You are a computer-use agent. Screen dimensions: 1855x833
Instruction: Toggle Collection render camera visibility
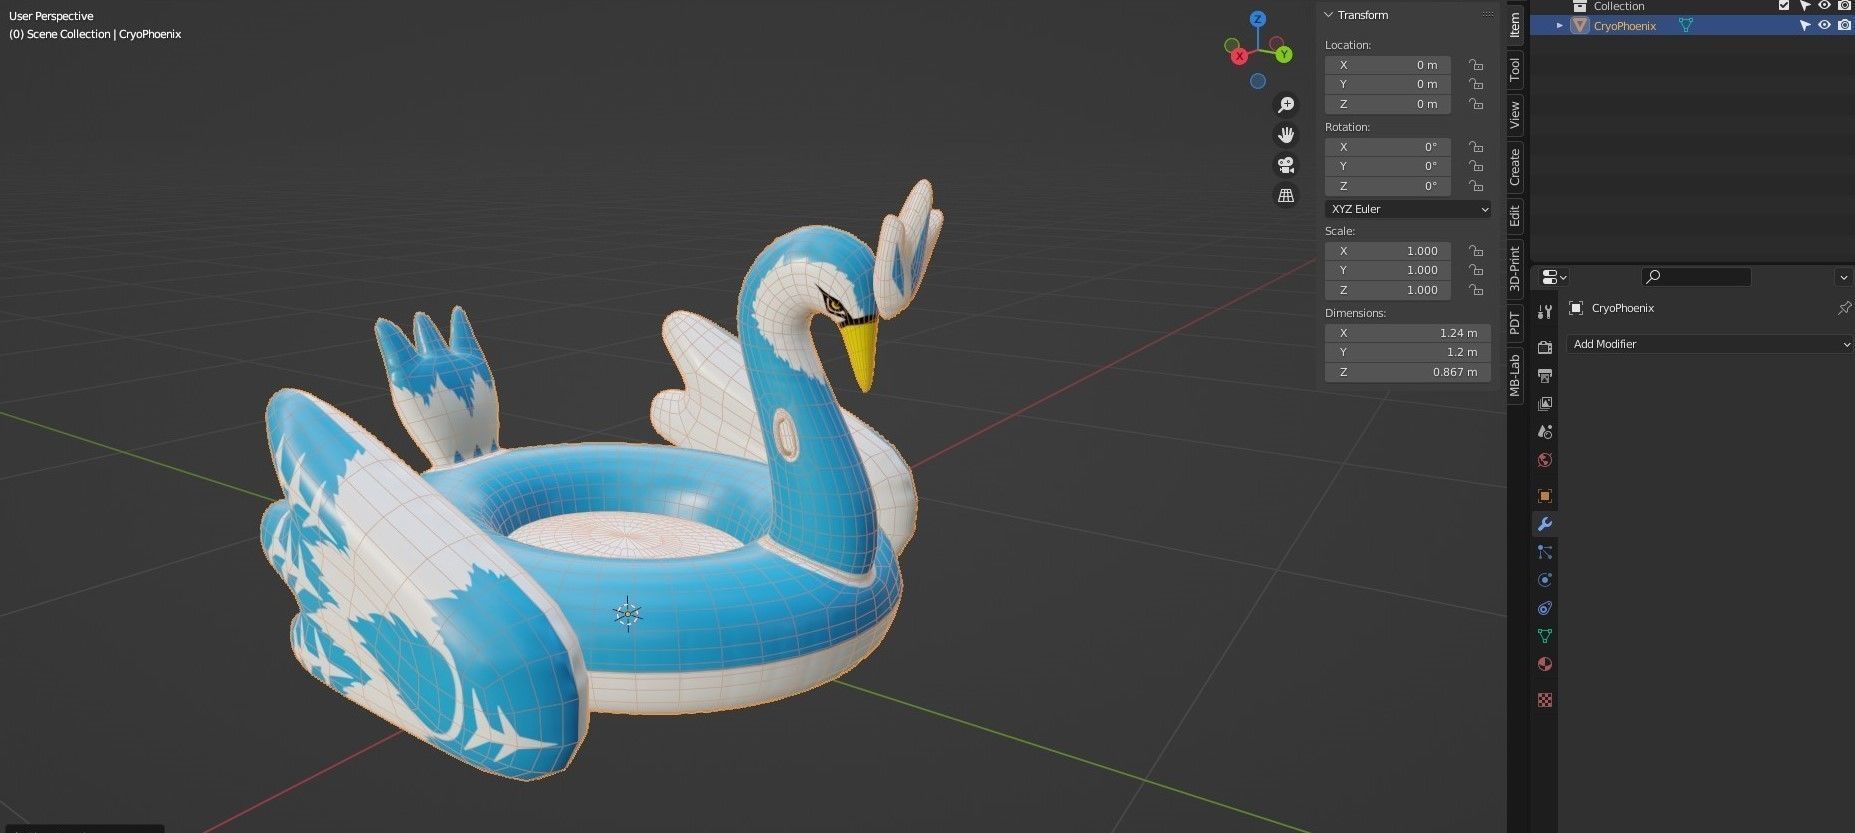(x=1844, y=6)
